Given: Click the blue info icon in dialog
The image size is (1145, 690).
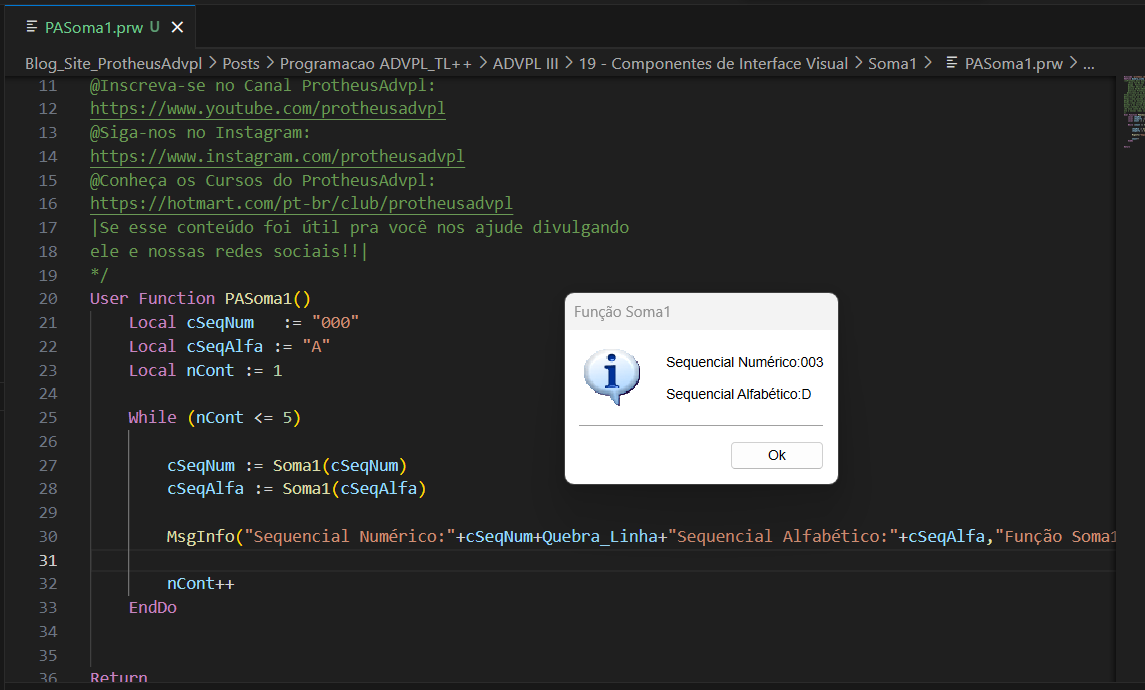Looking at the screenshot, I should coord(612,377).
